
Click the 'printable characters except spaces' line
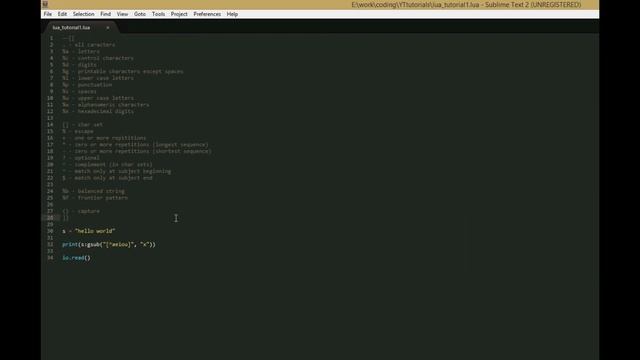coord(122,71)
